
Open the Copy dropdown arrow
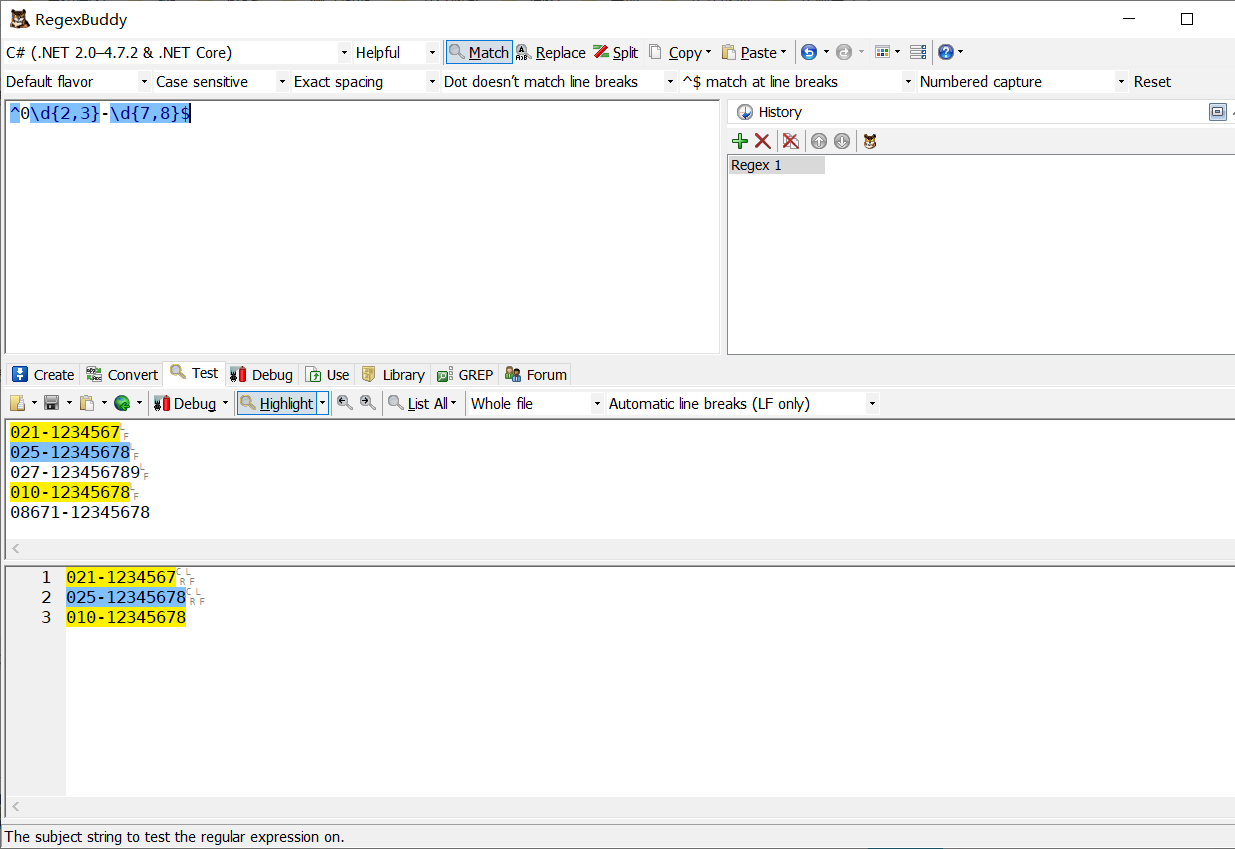[x=708, y=52]
